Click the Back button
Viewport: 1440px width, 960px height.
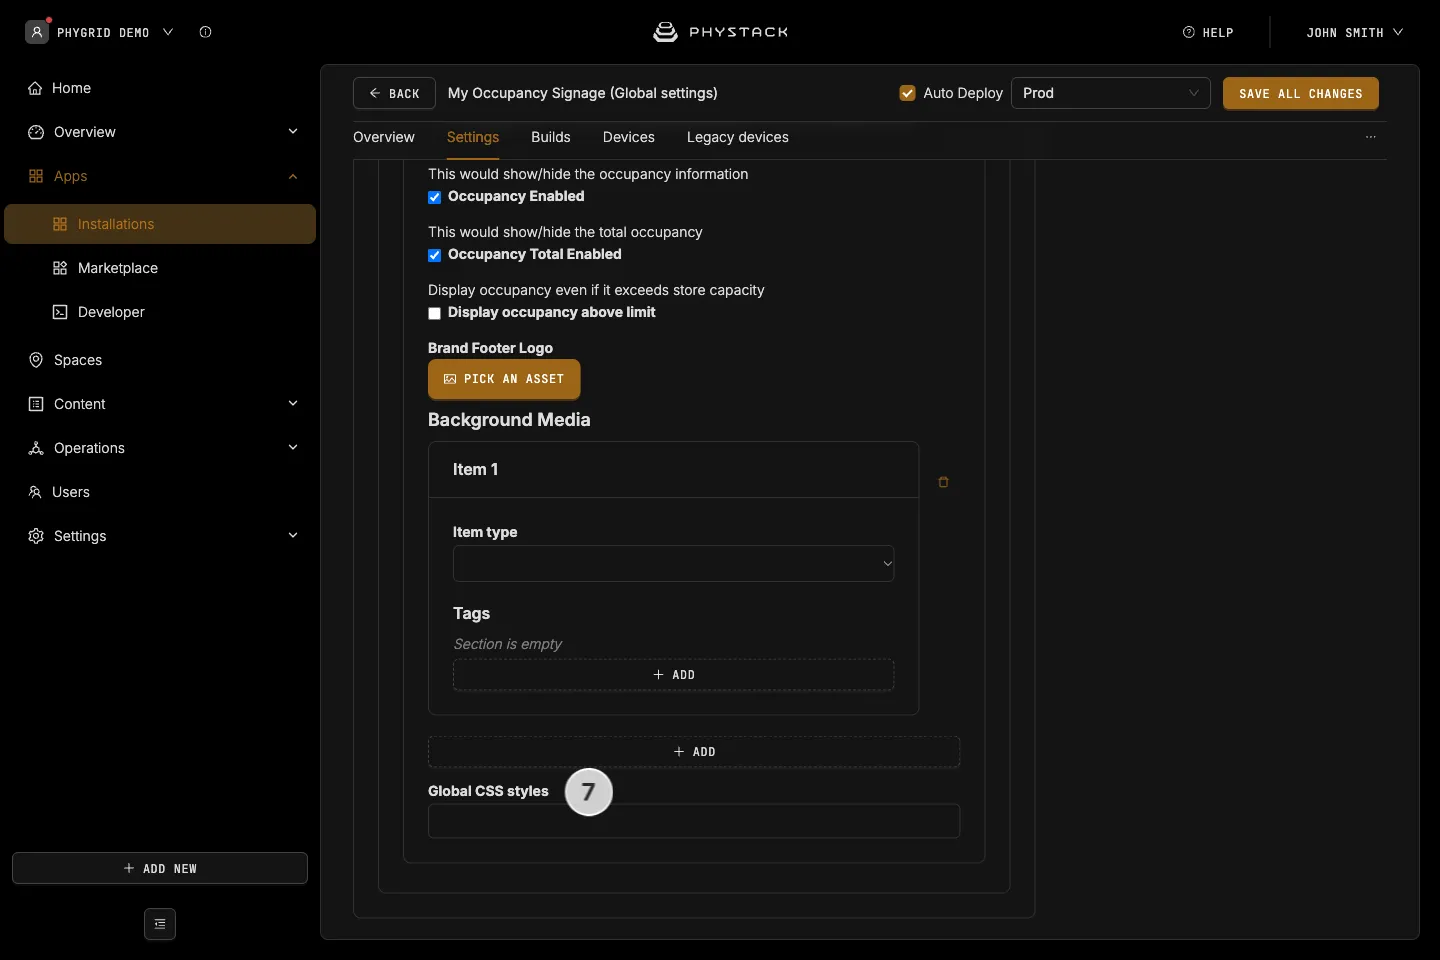(x=394, y=93)
